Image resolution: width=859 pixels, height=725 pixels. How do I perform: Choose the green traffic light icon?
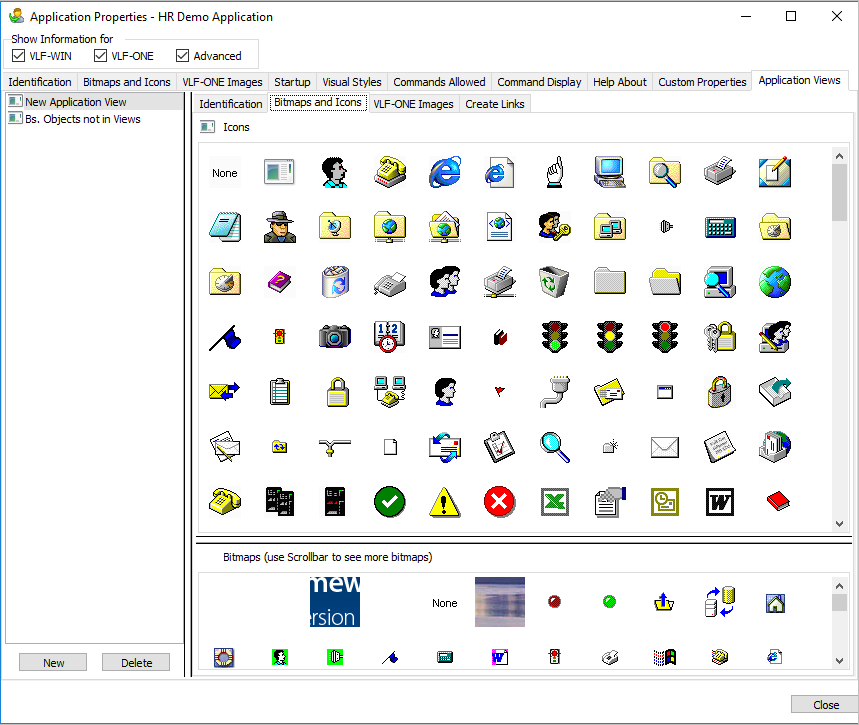[554, 337]
